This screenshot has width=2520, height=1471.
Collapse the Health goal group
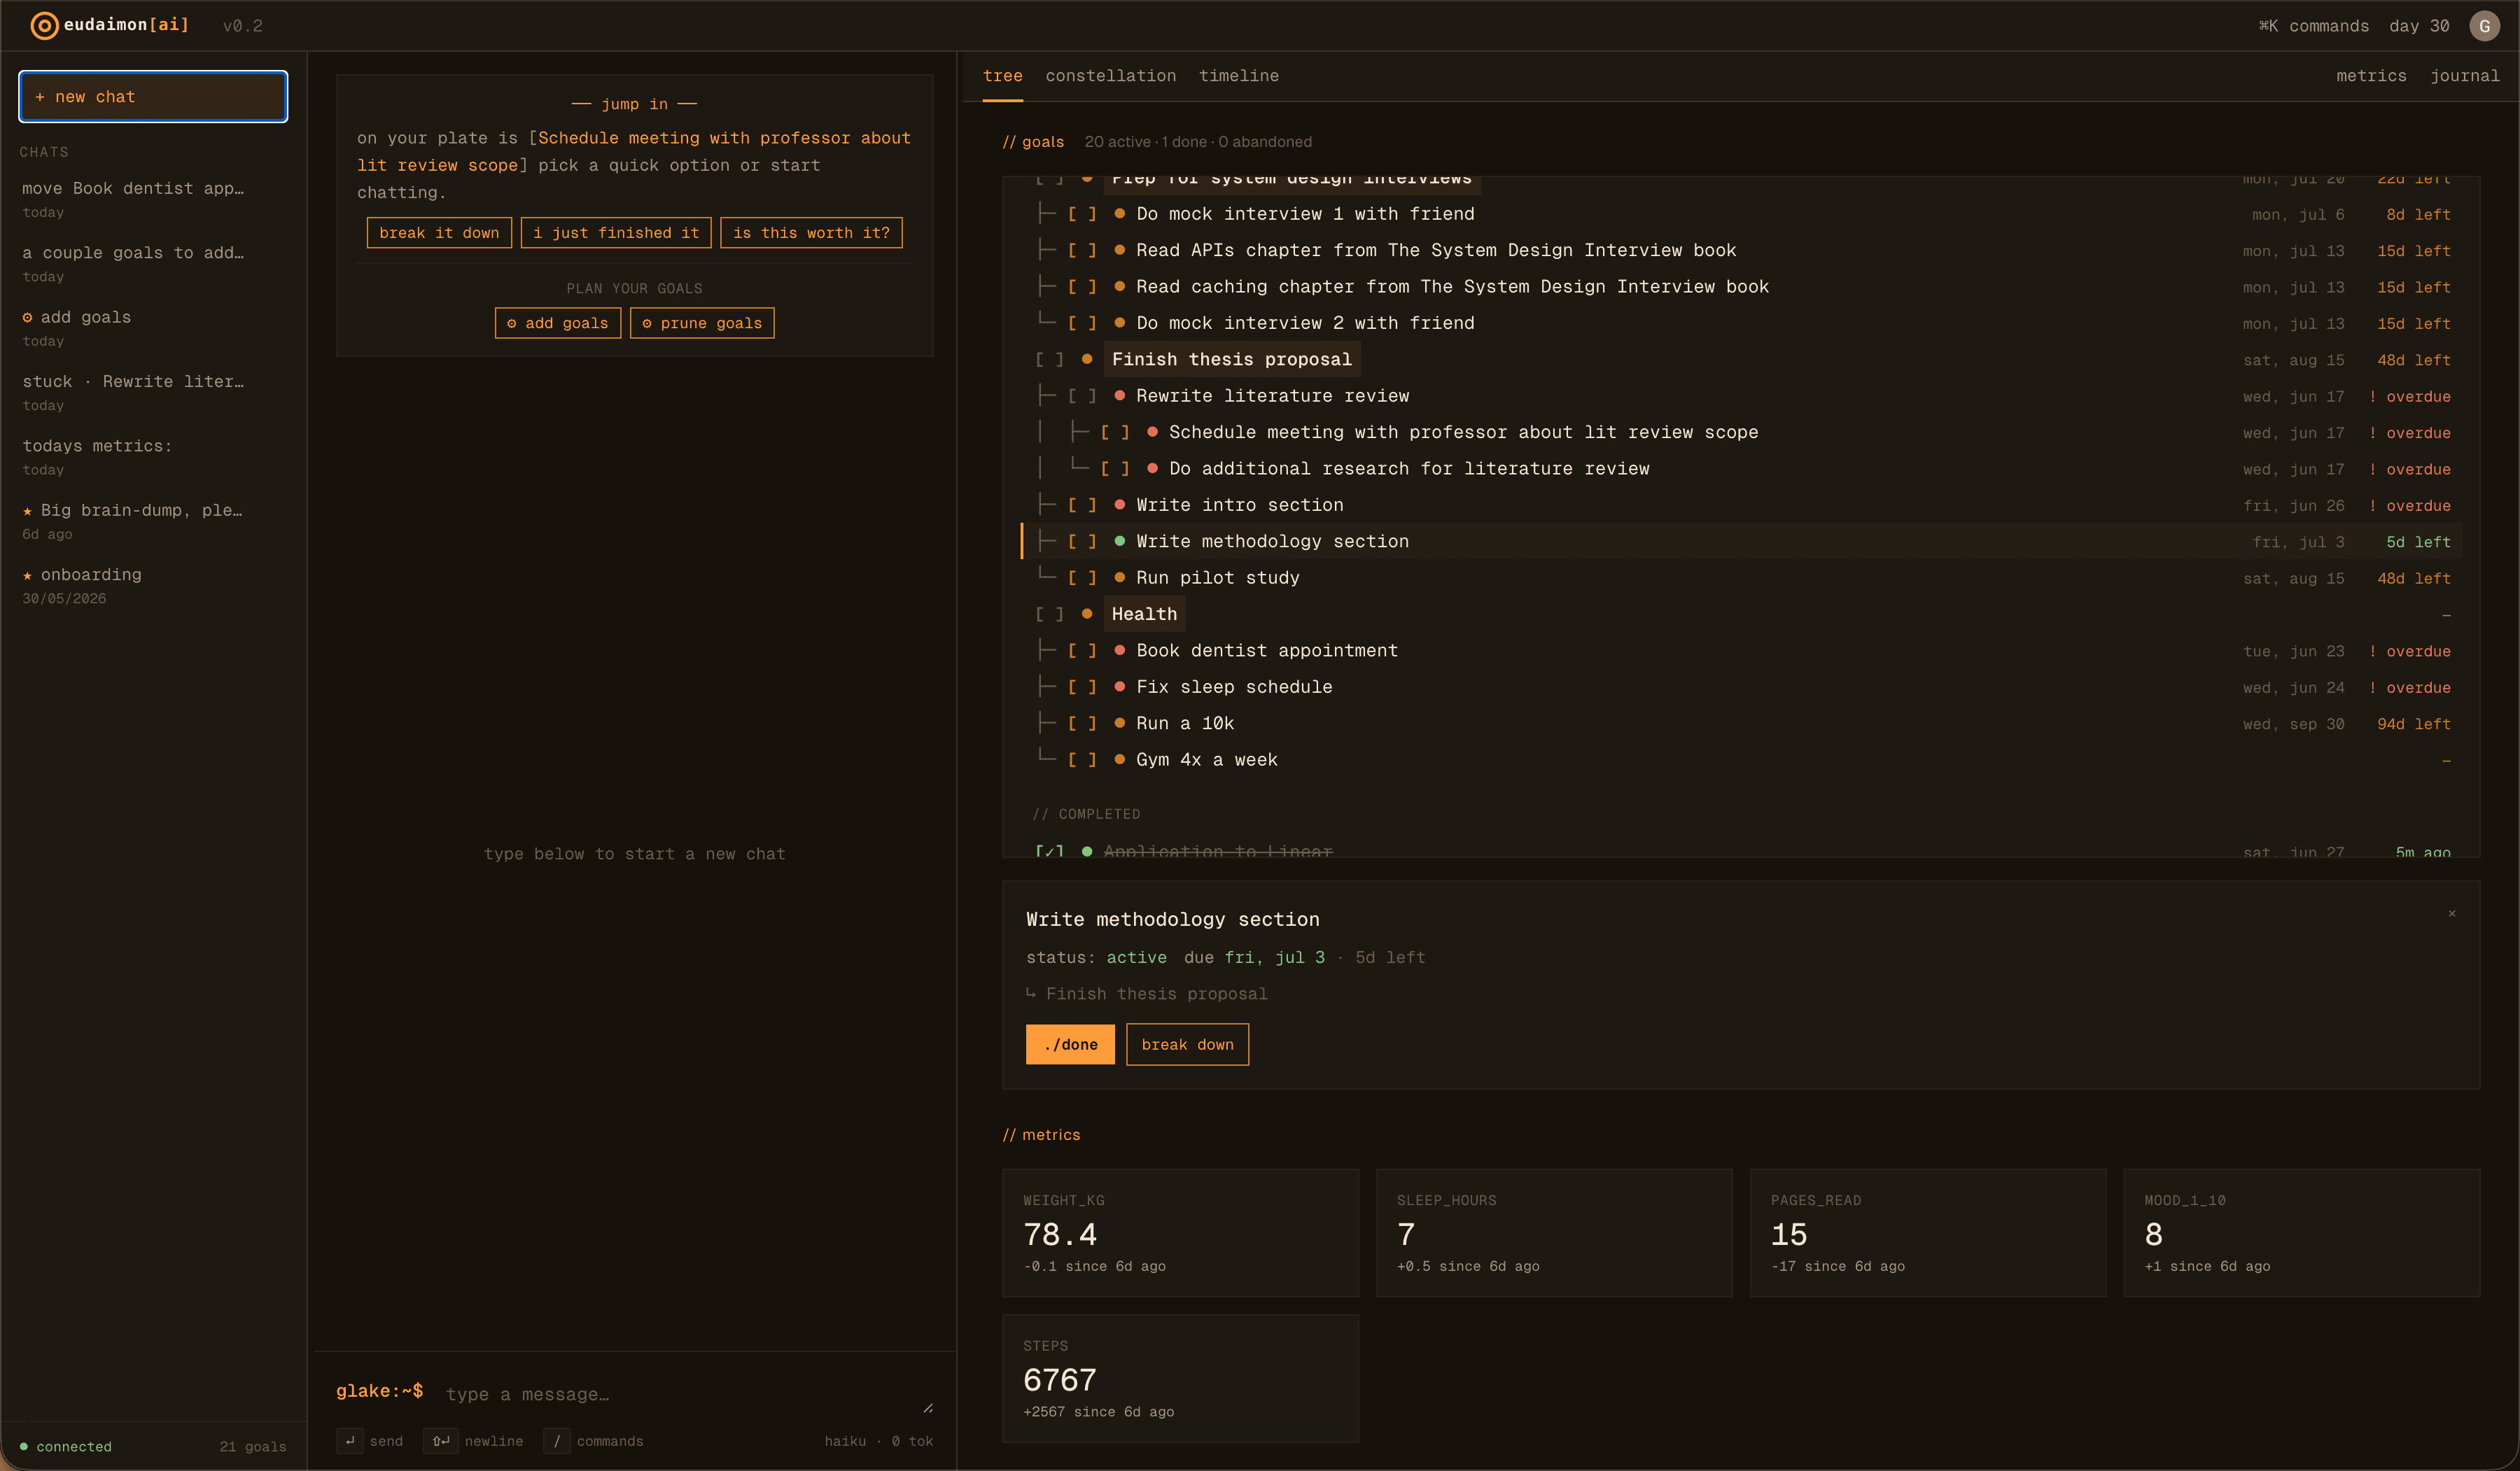(x=1049, y=614)
